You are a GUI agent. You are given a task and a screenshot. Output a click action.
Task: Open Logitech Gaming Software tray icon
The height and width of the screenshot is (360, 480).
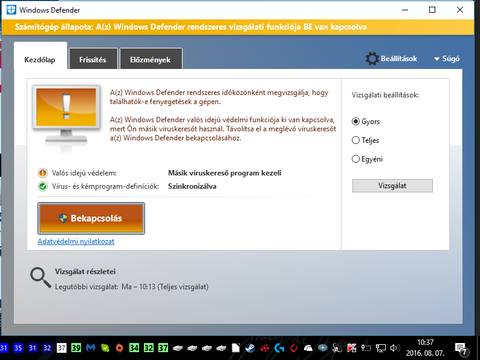tap(279, 348)
